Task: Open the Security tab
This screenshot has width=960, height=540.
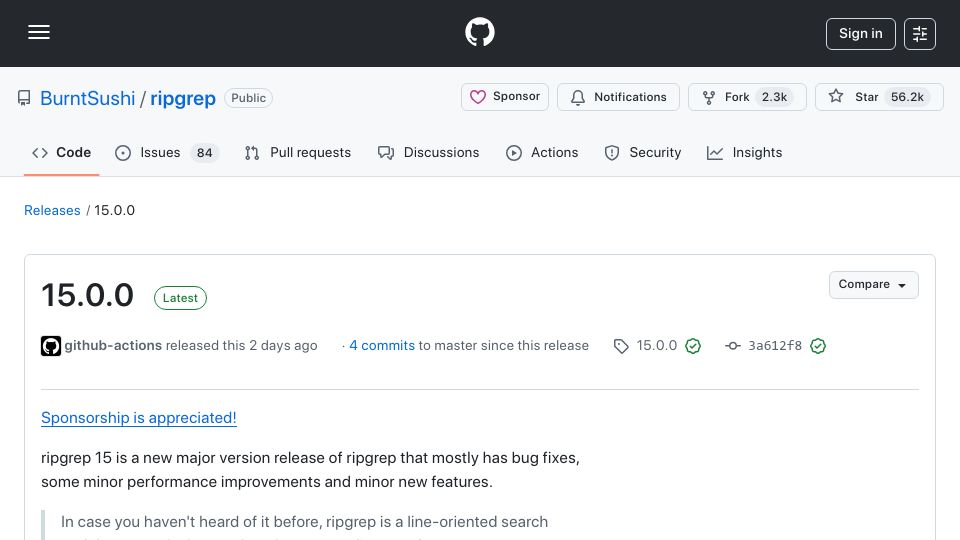Action: (642, 152)
